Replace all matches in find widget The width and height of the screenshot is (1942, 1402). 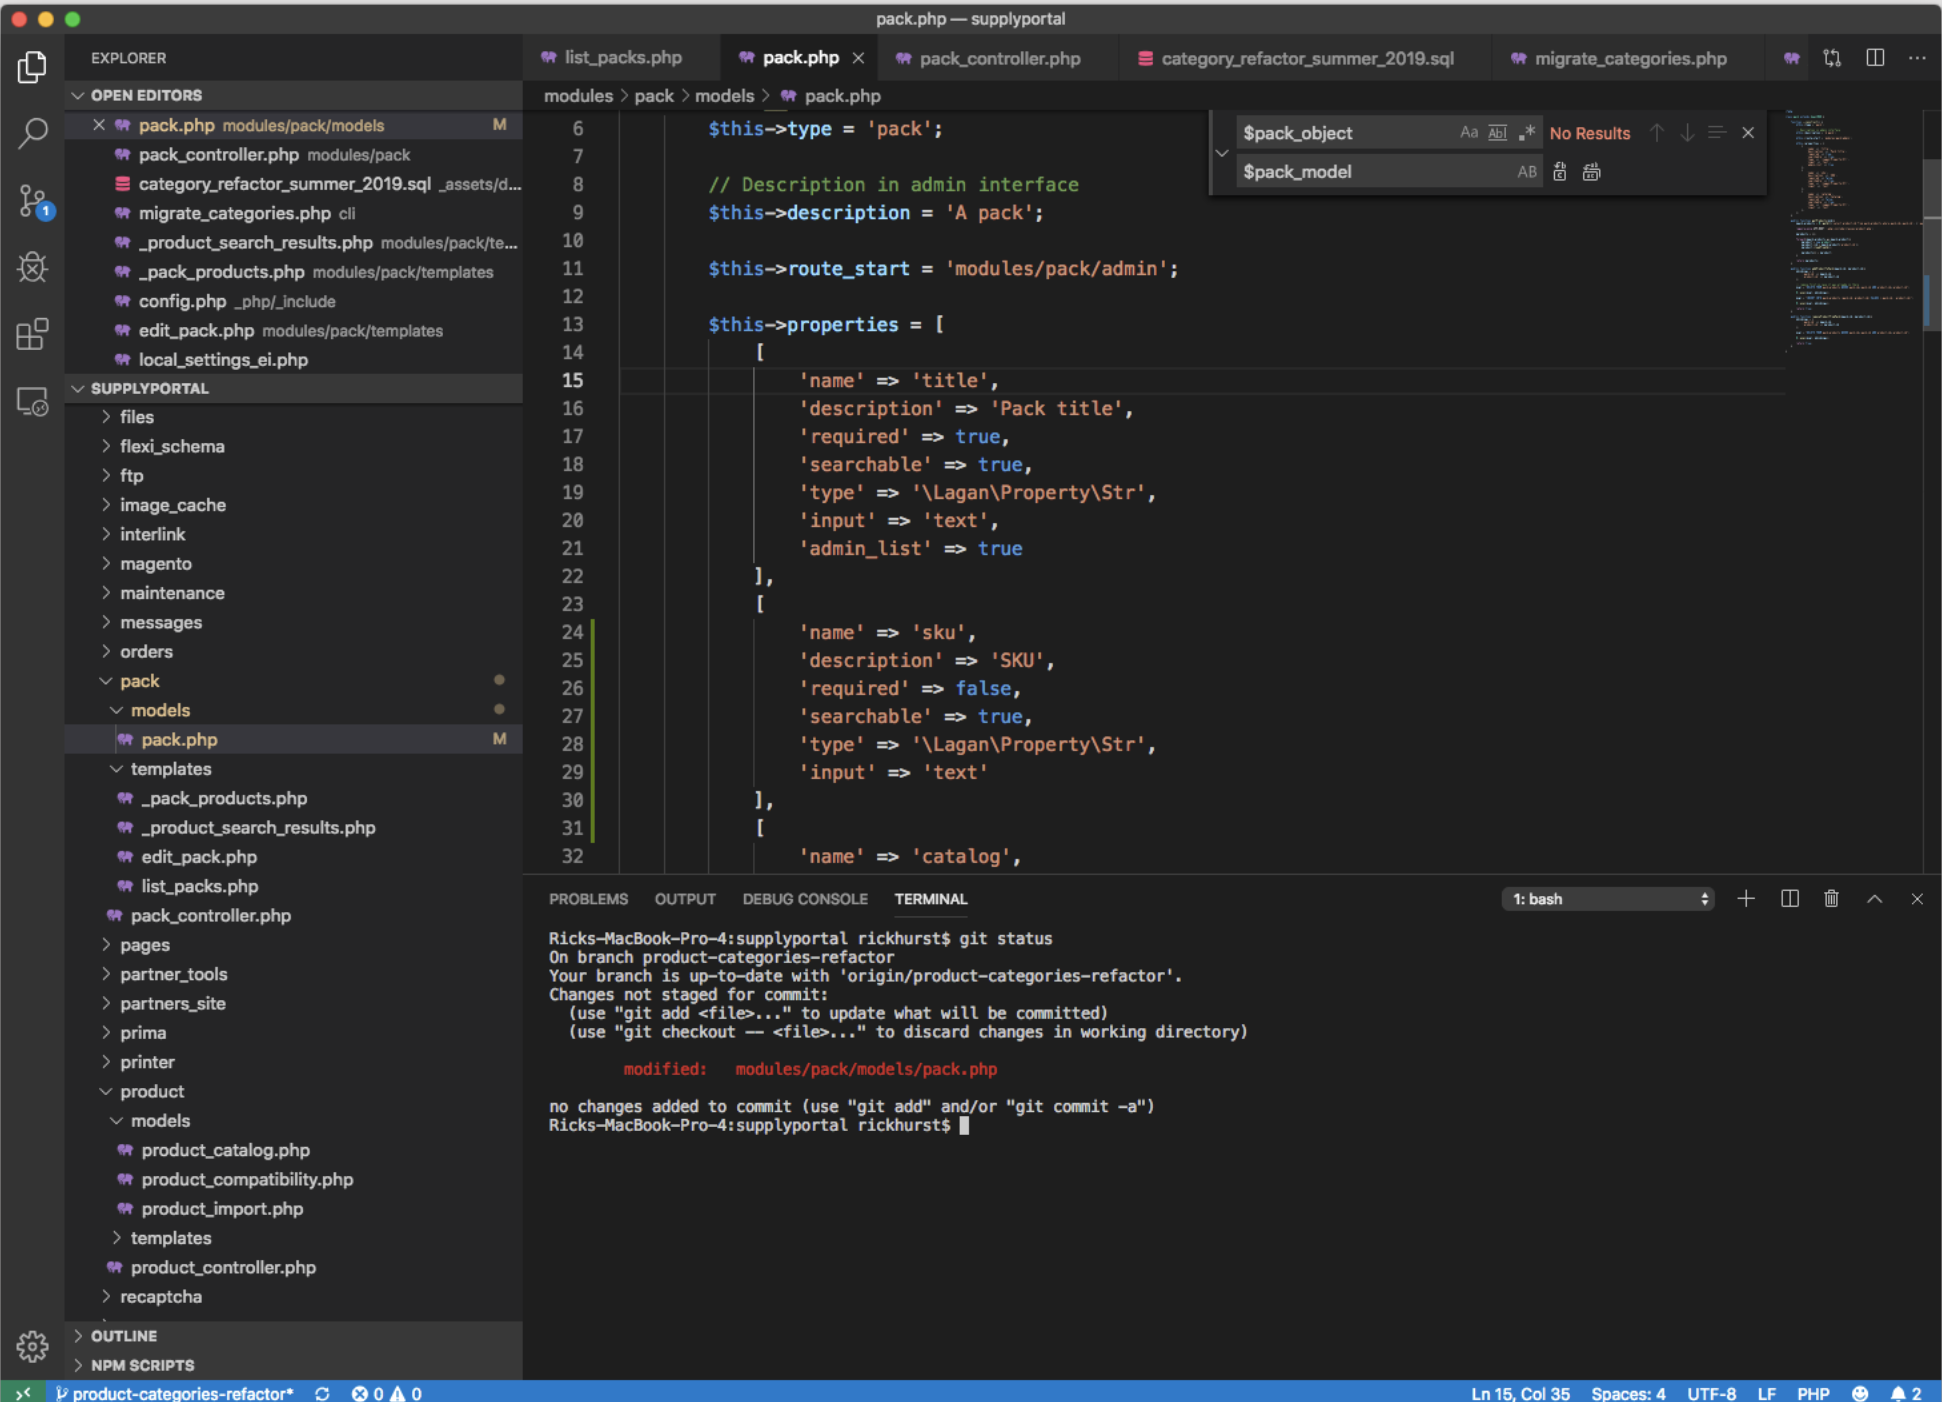click(1592, 172)
